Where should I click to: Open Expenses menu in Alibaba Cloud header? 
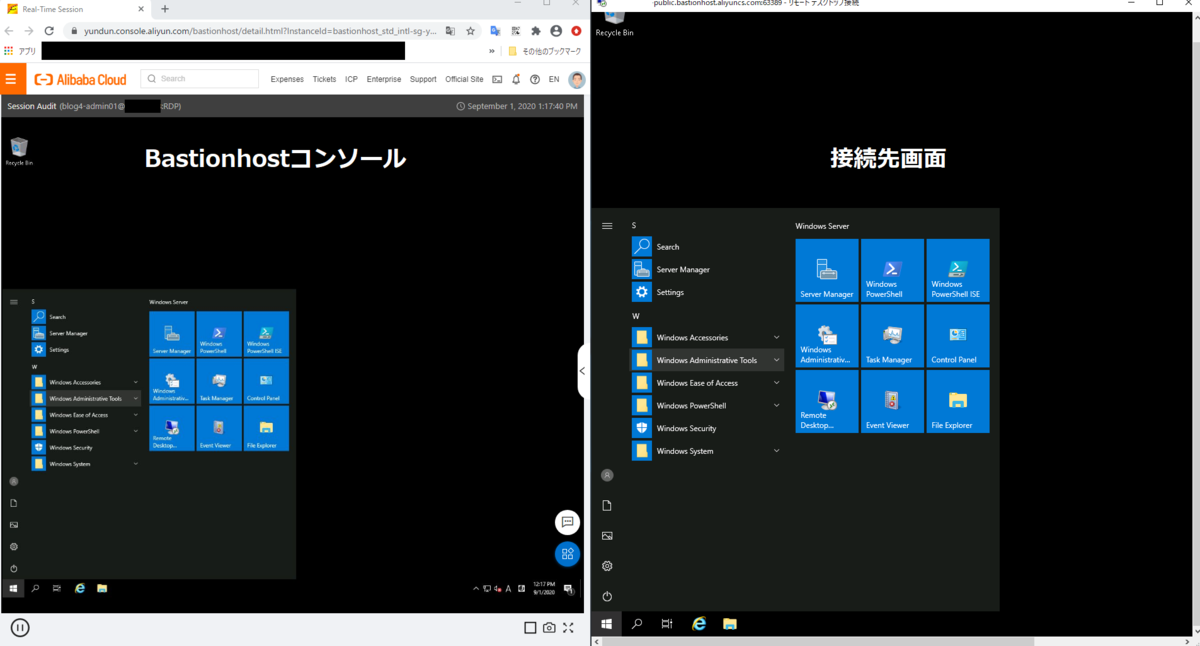[287, 79]
